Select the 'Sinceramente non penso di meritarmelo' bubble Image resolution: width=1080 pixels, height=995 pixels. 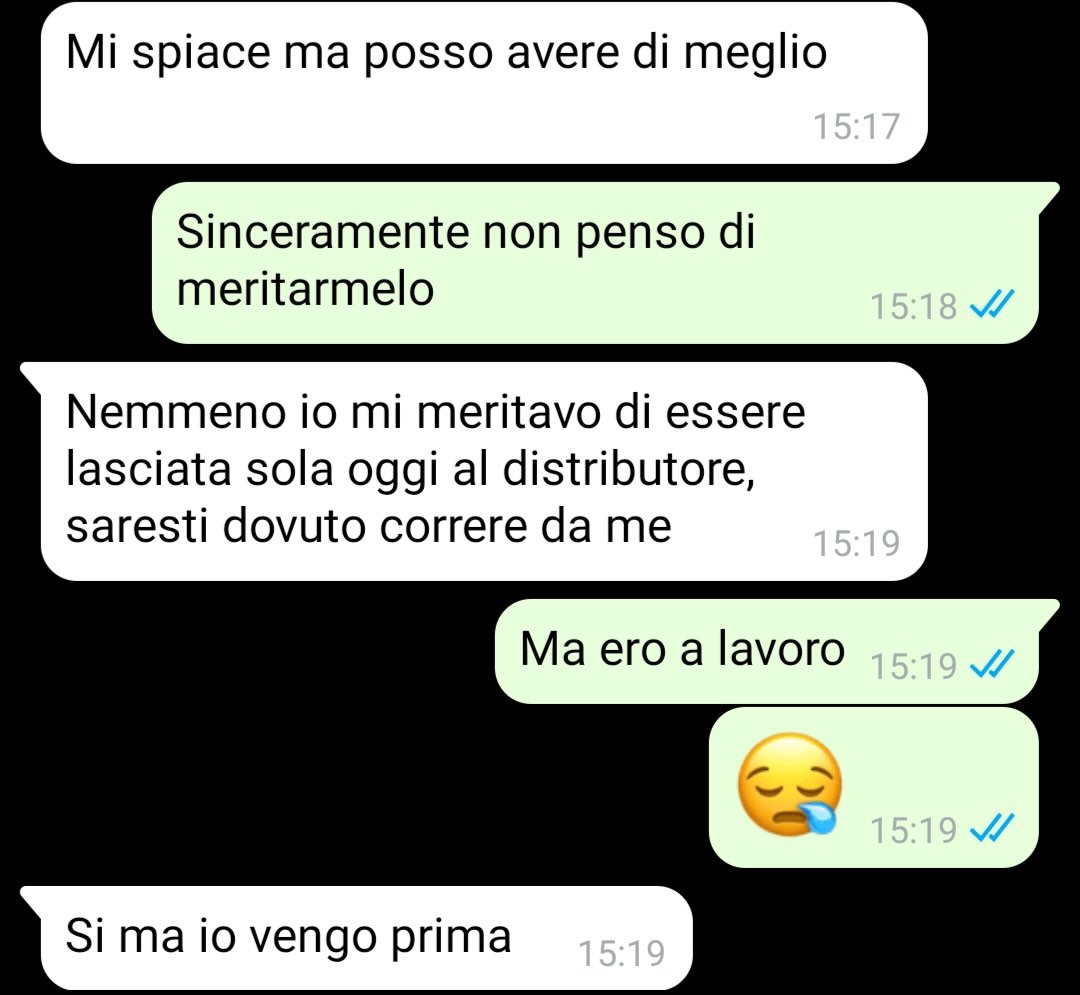pos(594,262)
